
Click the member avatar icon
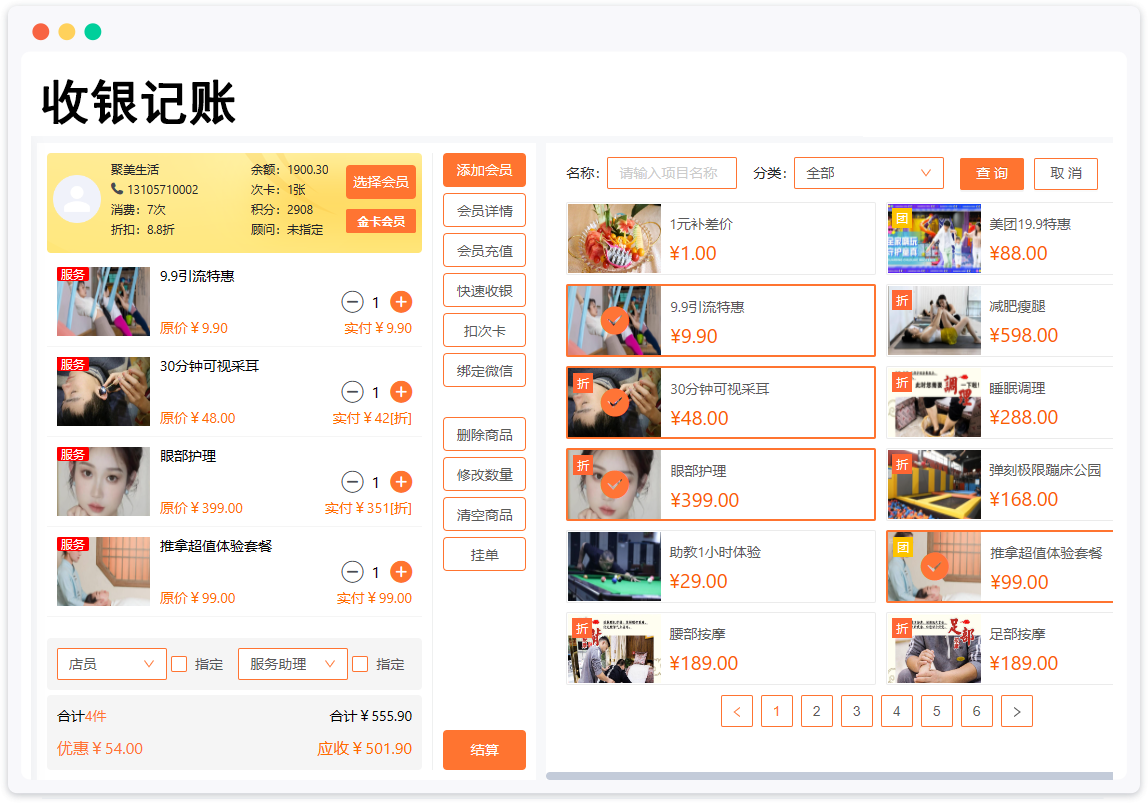pos(77,198)
